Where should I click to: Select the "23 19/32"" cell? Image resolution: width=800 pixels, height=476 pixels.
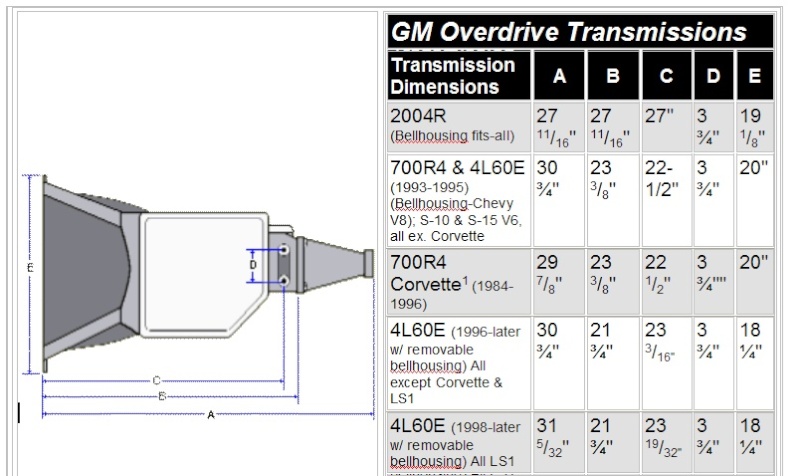pos(666,443)
